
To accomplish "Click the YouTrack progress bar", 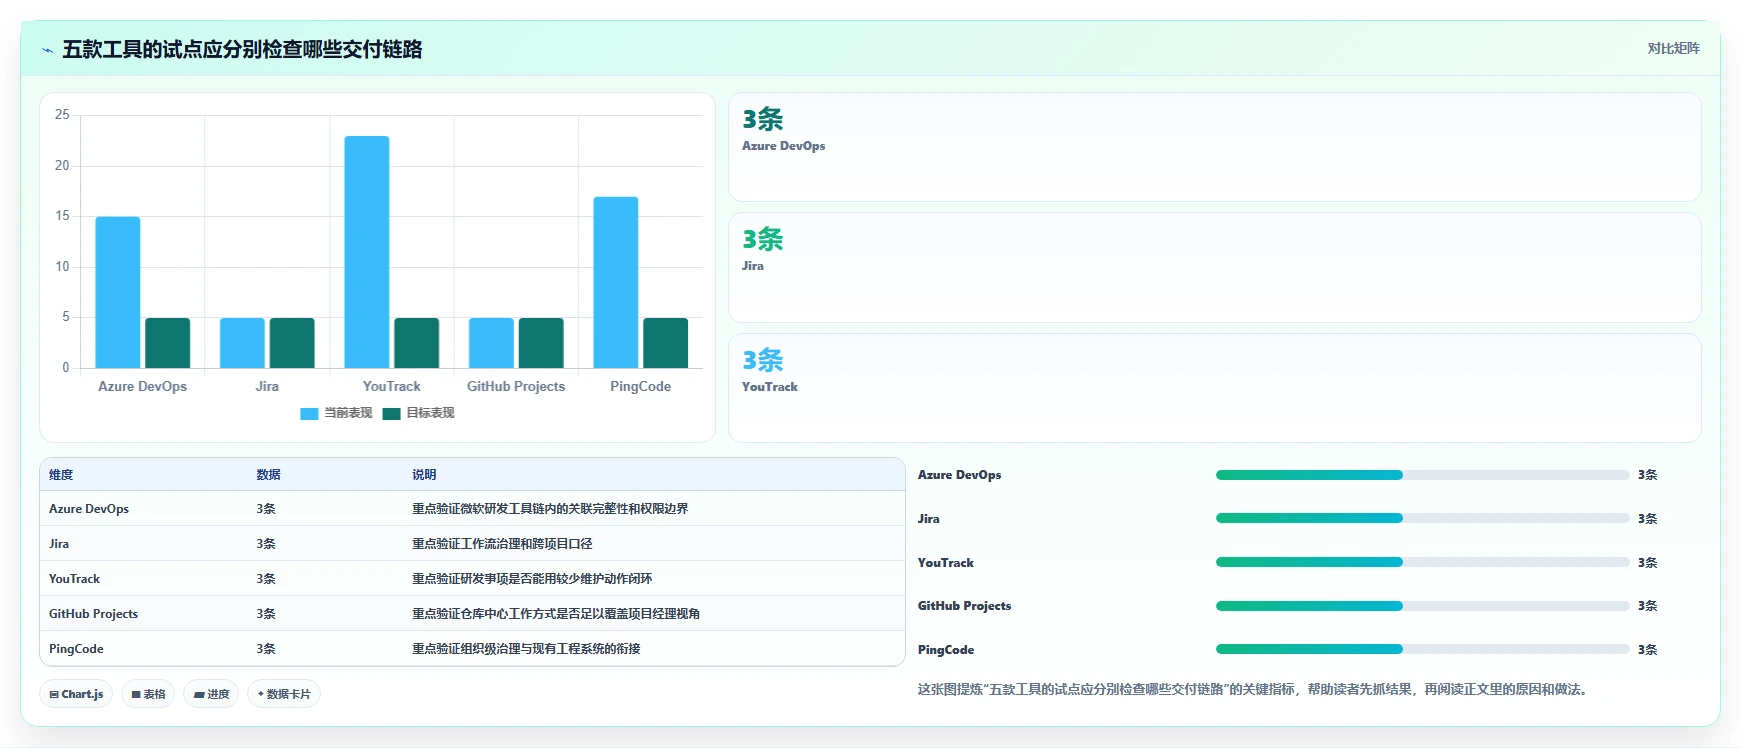I will [1422, 562].
